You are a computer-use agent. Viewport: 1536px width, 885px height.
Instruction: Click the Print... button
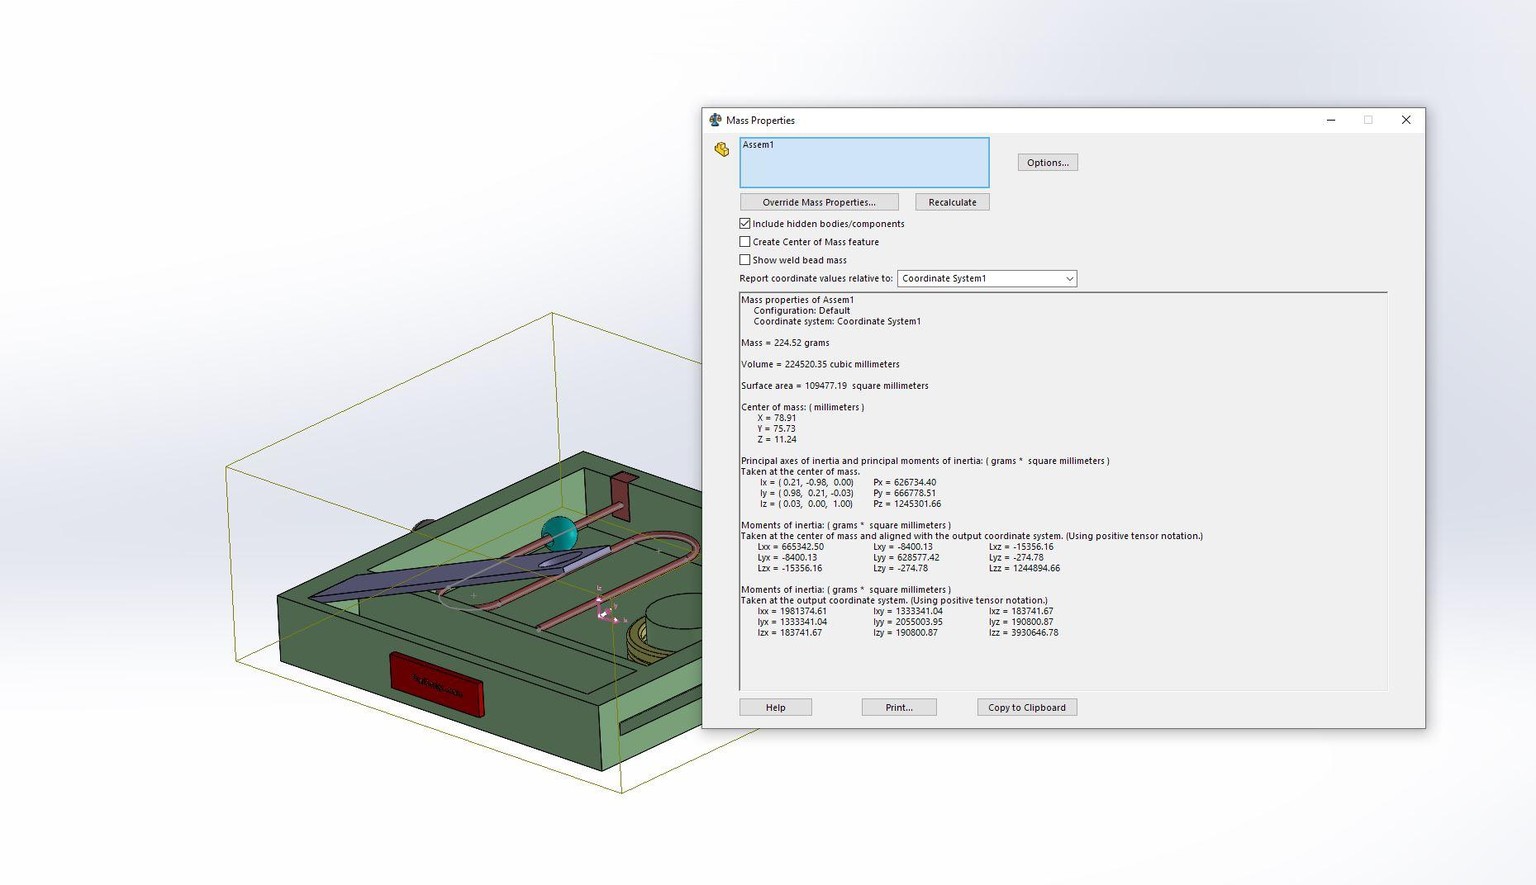pos(899,707)
